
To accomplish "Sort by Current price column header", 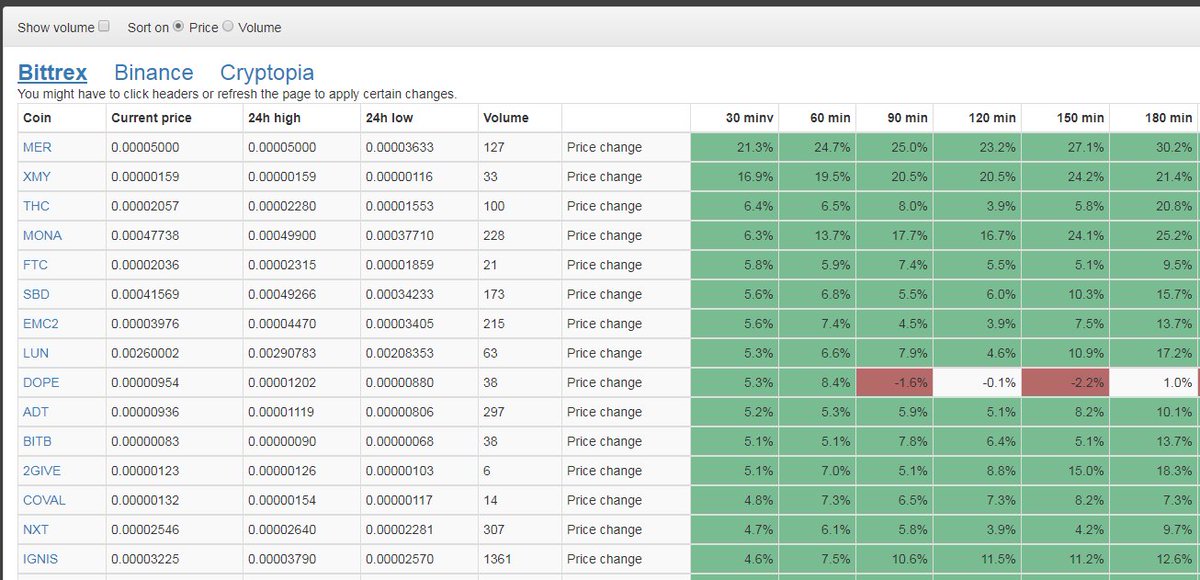I will tap(174, 118).
